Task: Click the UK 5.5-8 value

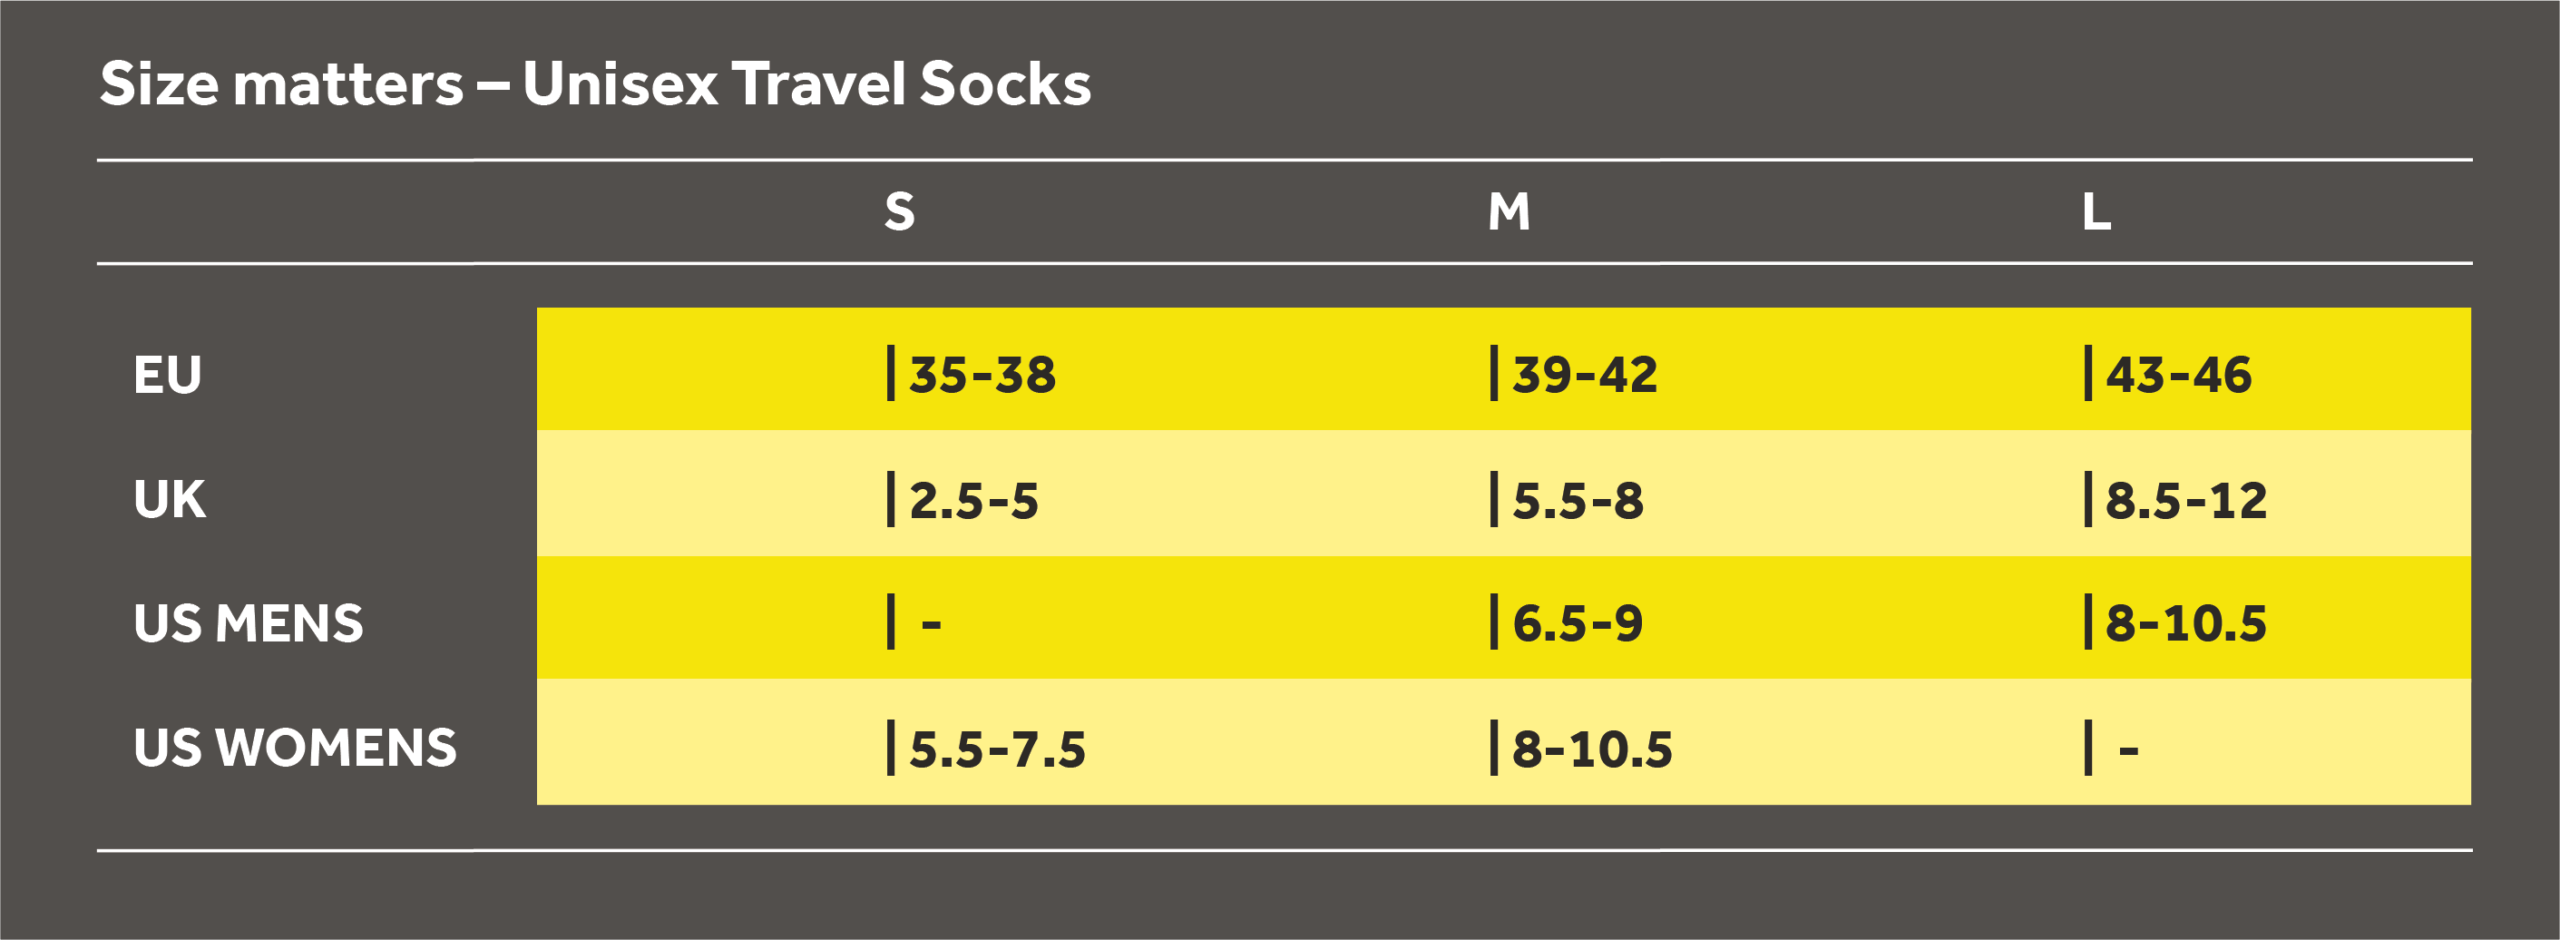Action: click(1578, 500)
